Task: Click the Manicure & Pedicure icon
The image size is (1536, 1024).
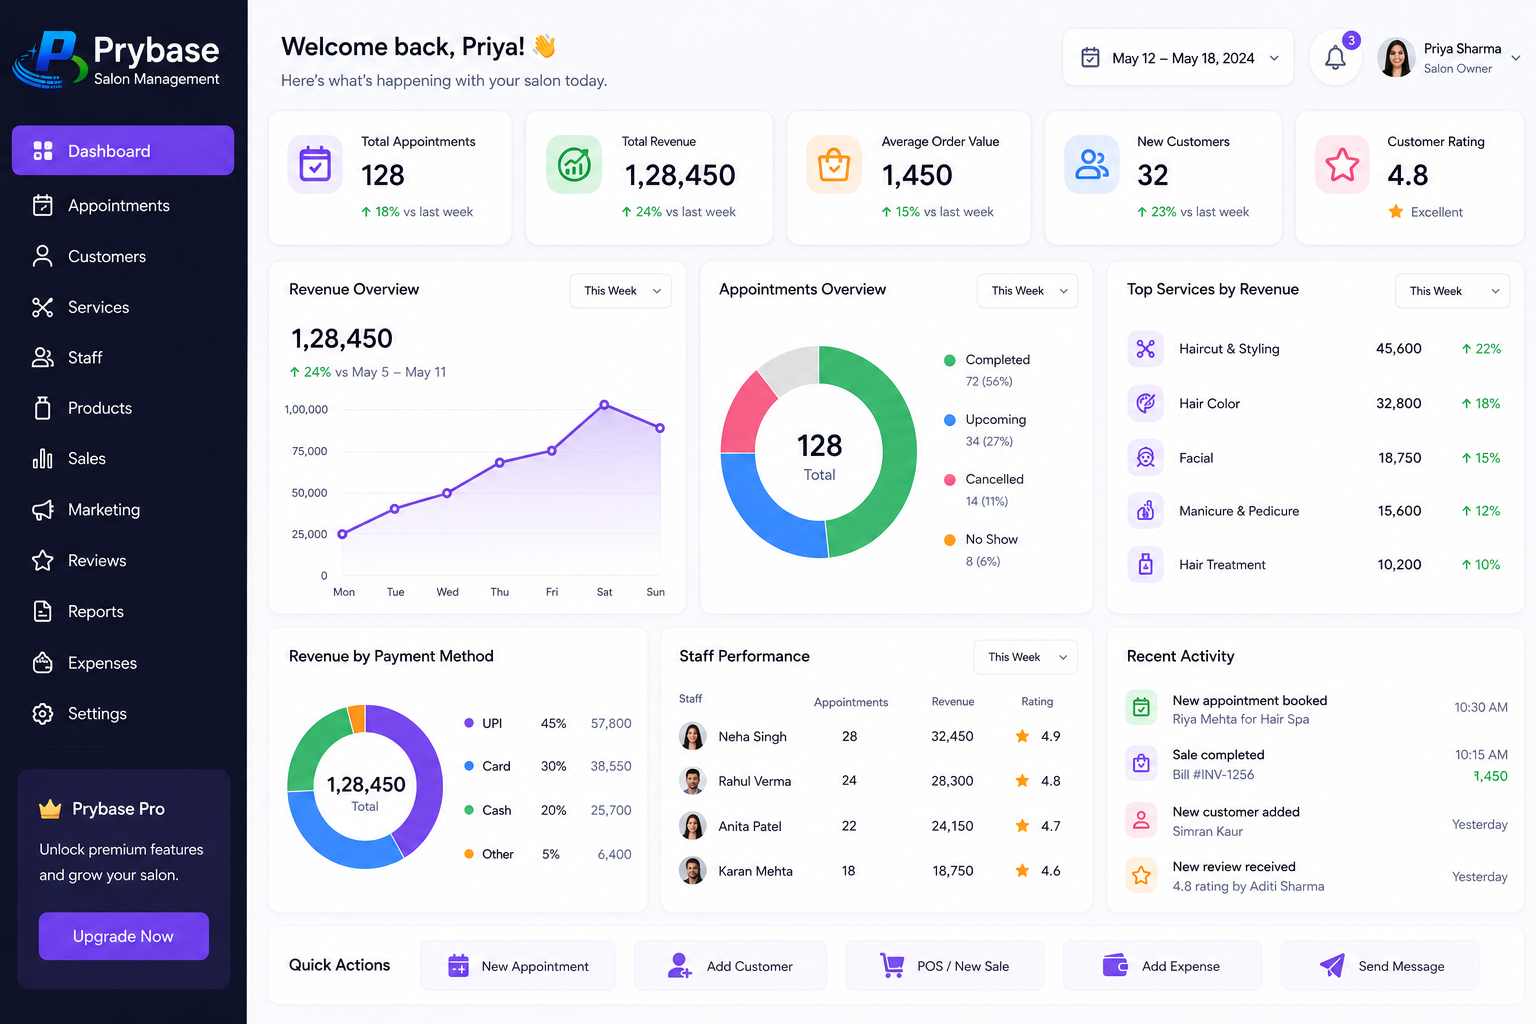Action: pos(1146,511)
